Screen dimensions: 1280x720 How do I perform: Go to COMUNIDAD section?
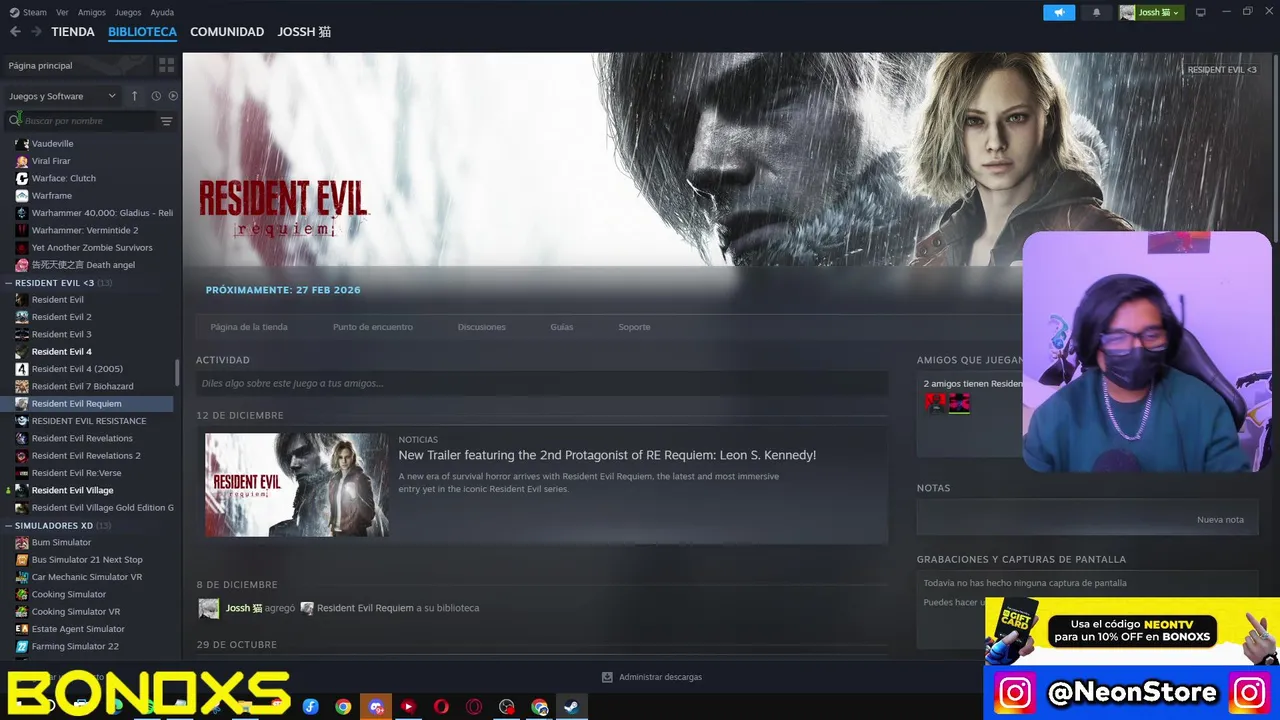pos(227,32)
